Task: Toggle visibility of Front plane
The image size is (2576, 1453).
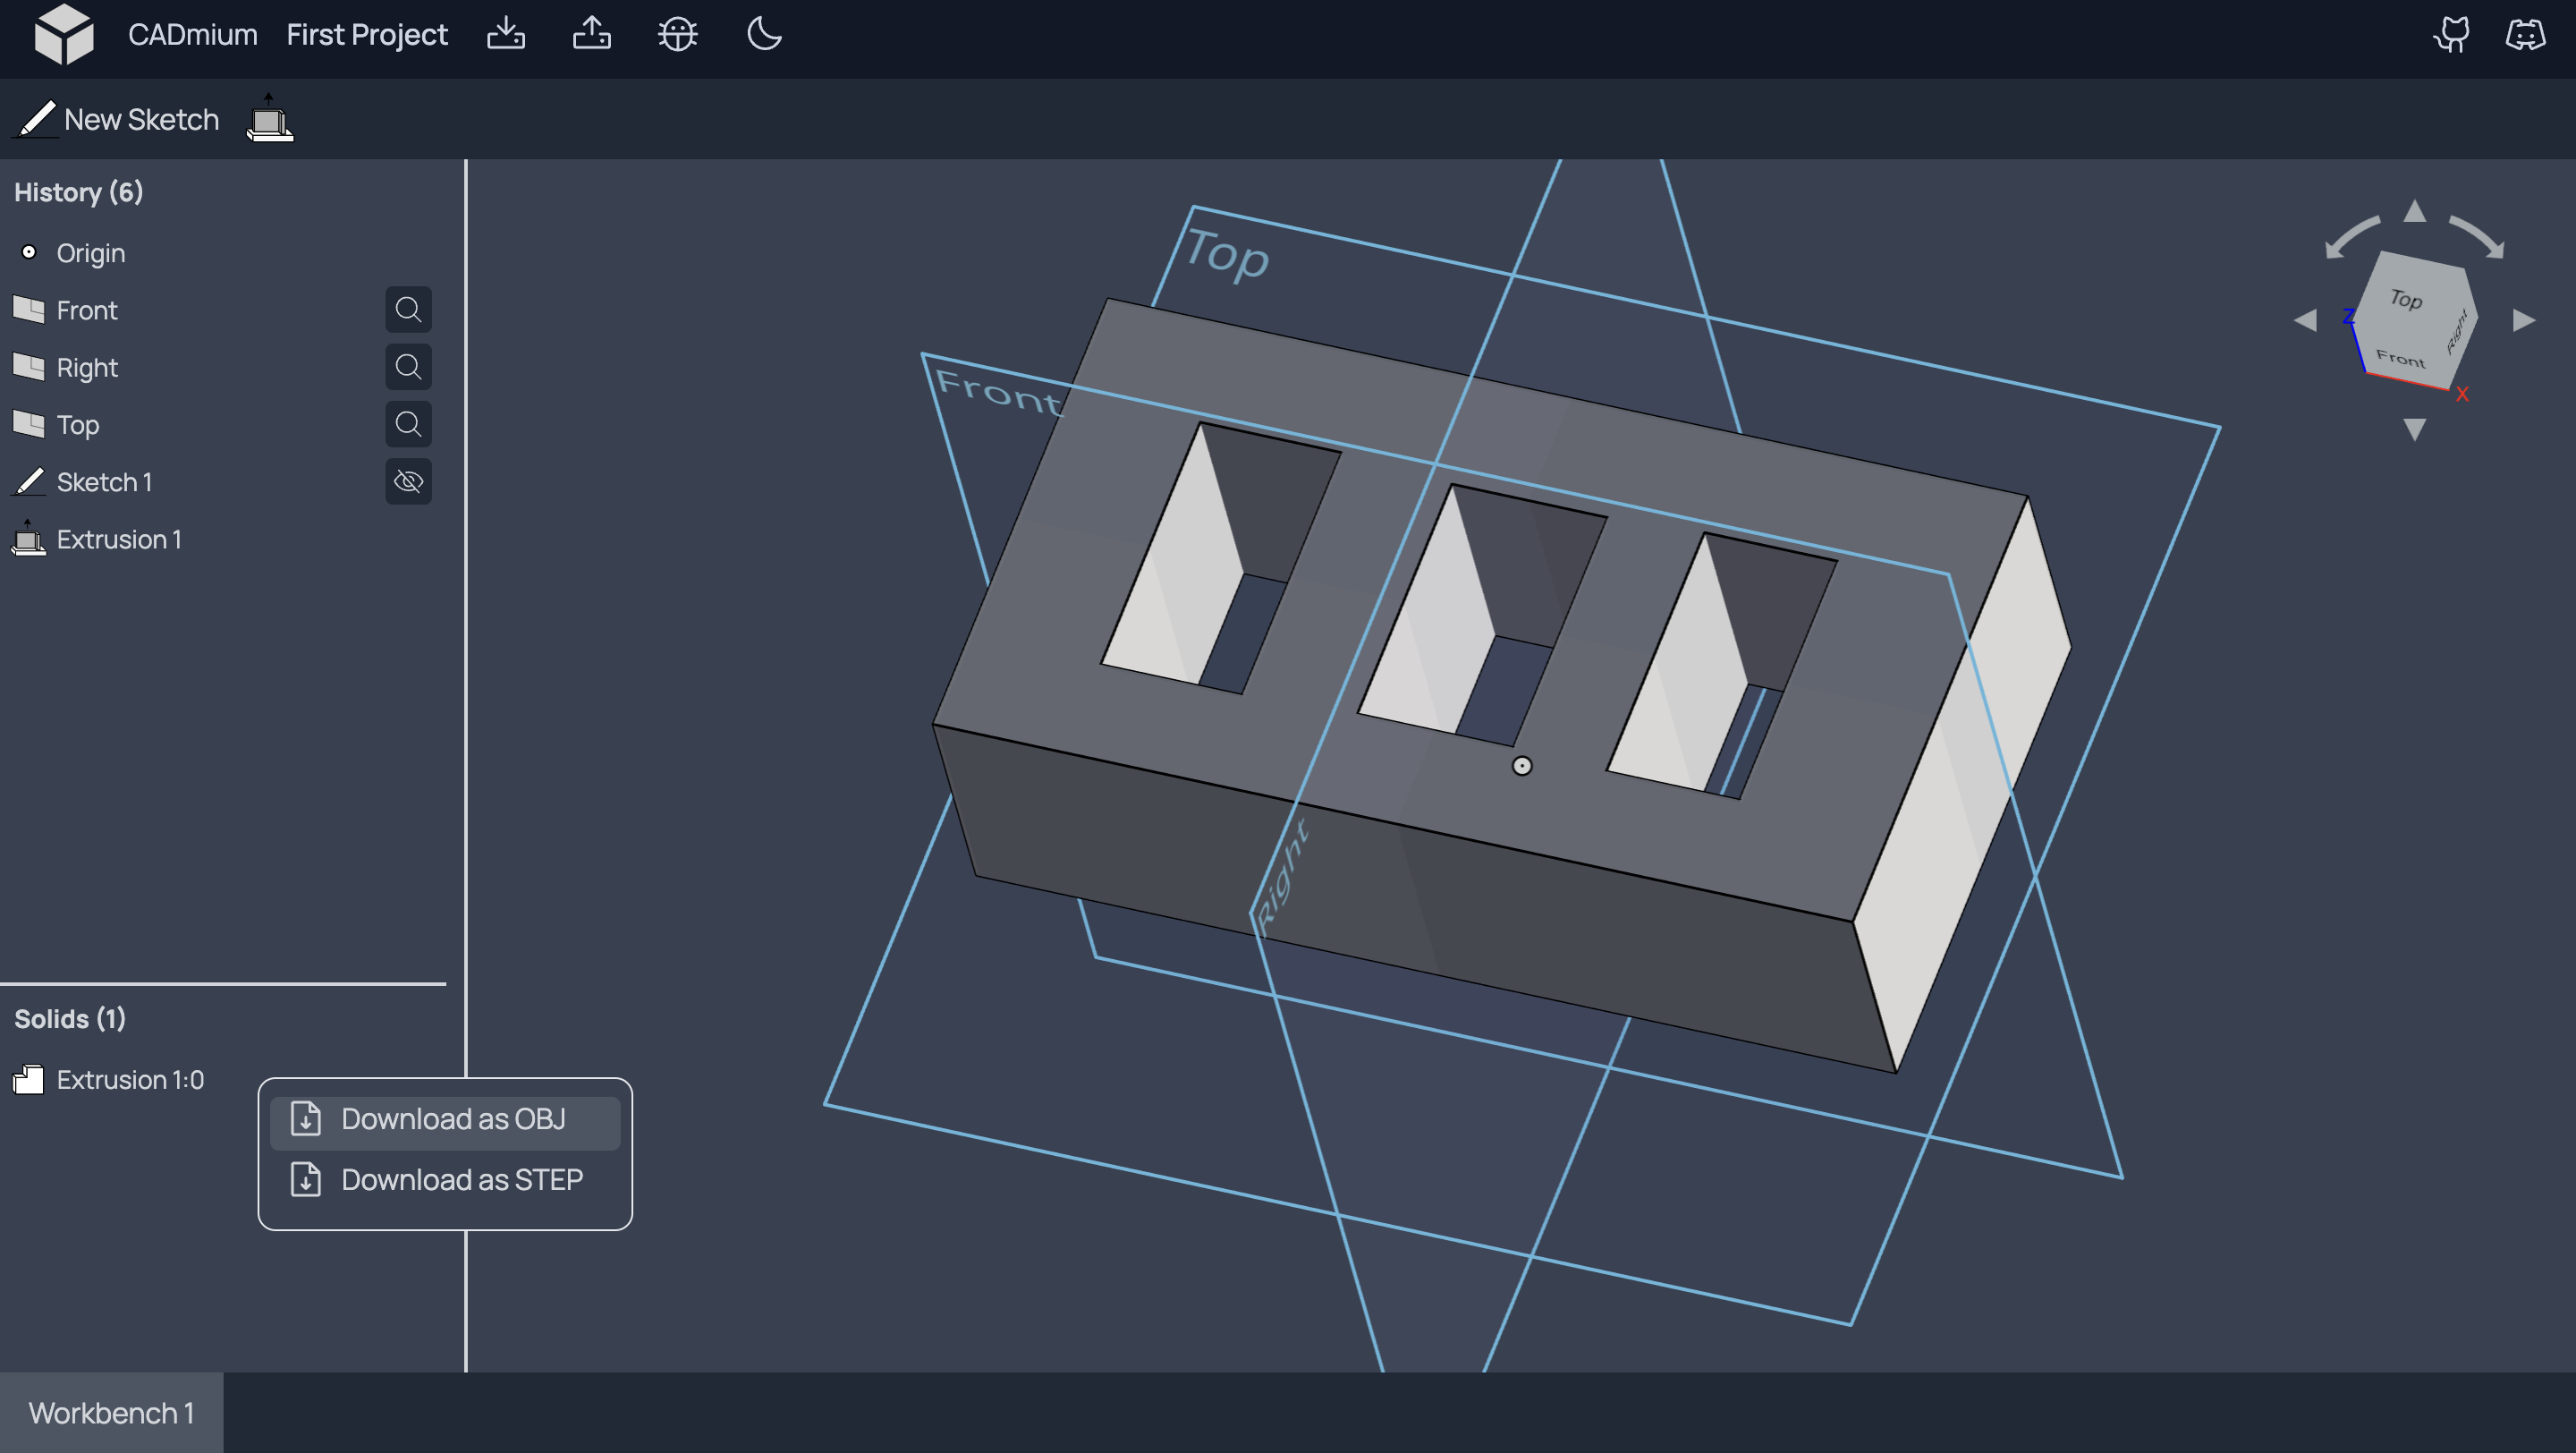Action: 407,308
